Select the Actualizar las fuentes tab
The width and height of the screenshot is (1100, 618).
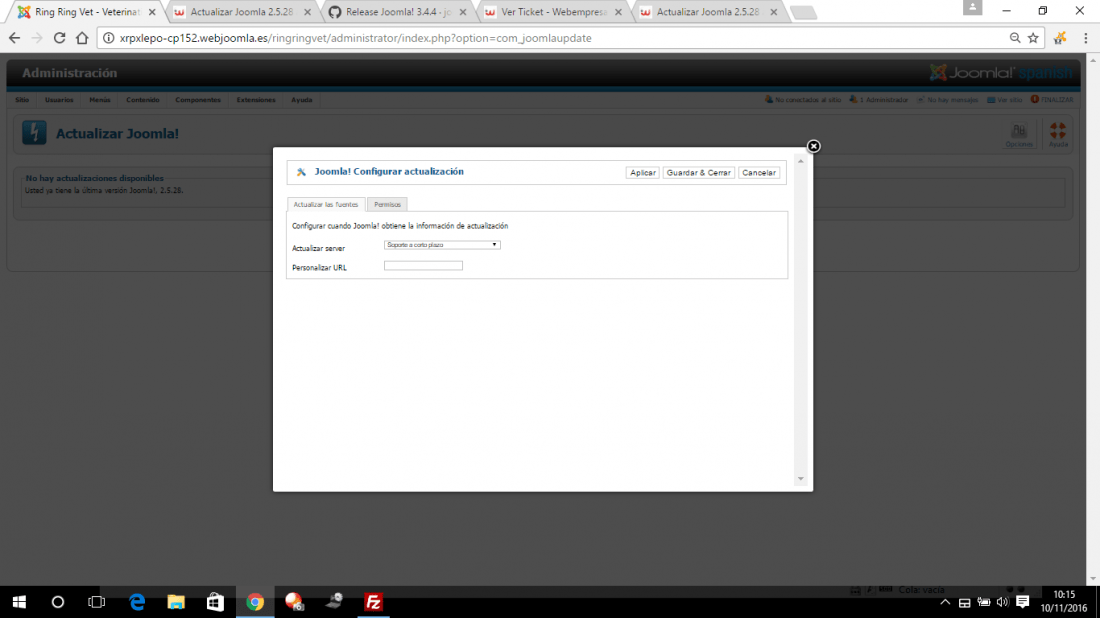(x=326, y=204)
